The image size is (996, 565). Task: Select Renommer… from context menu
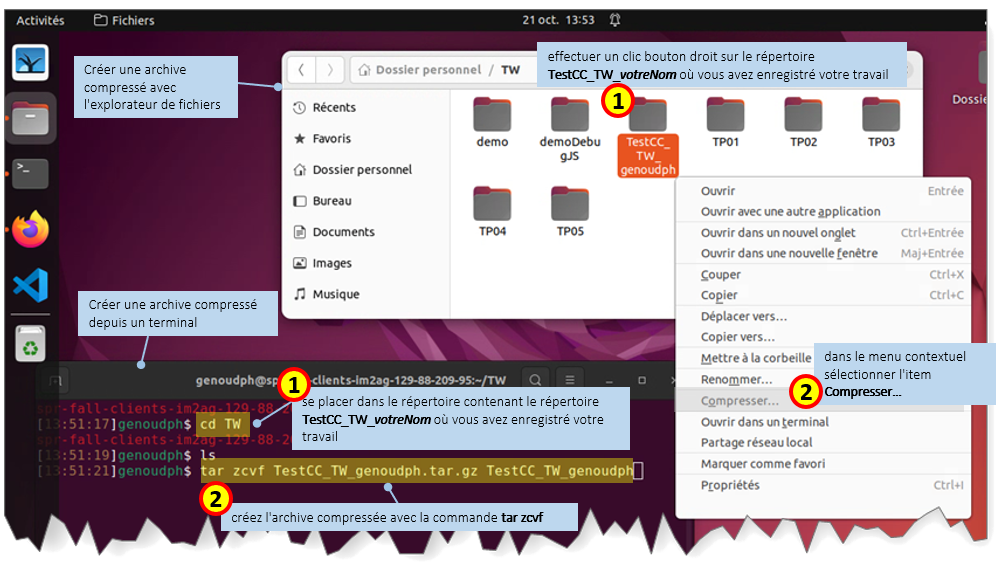pos(736,380)
